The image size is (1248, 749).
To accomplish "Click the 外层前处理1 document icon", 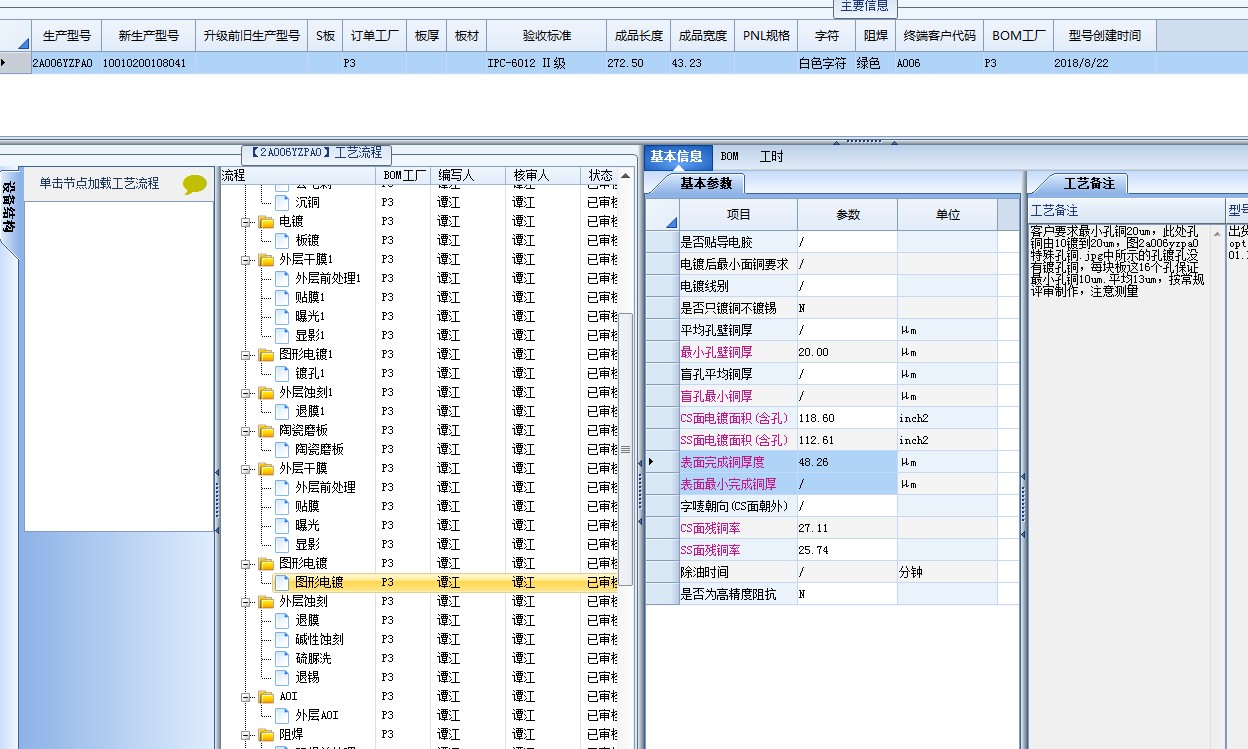I will 282,278.
